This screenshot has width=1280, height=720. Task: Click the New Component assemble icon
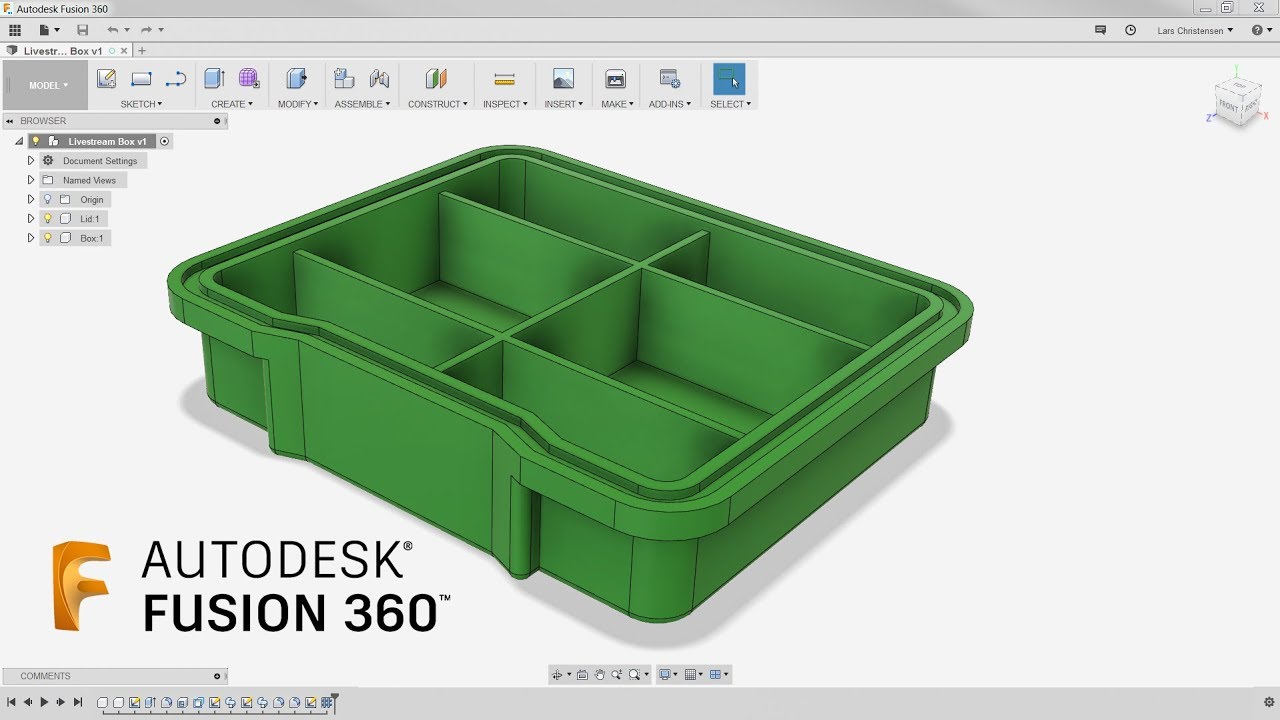(344, 78)
